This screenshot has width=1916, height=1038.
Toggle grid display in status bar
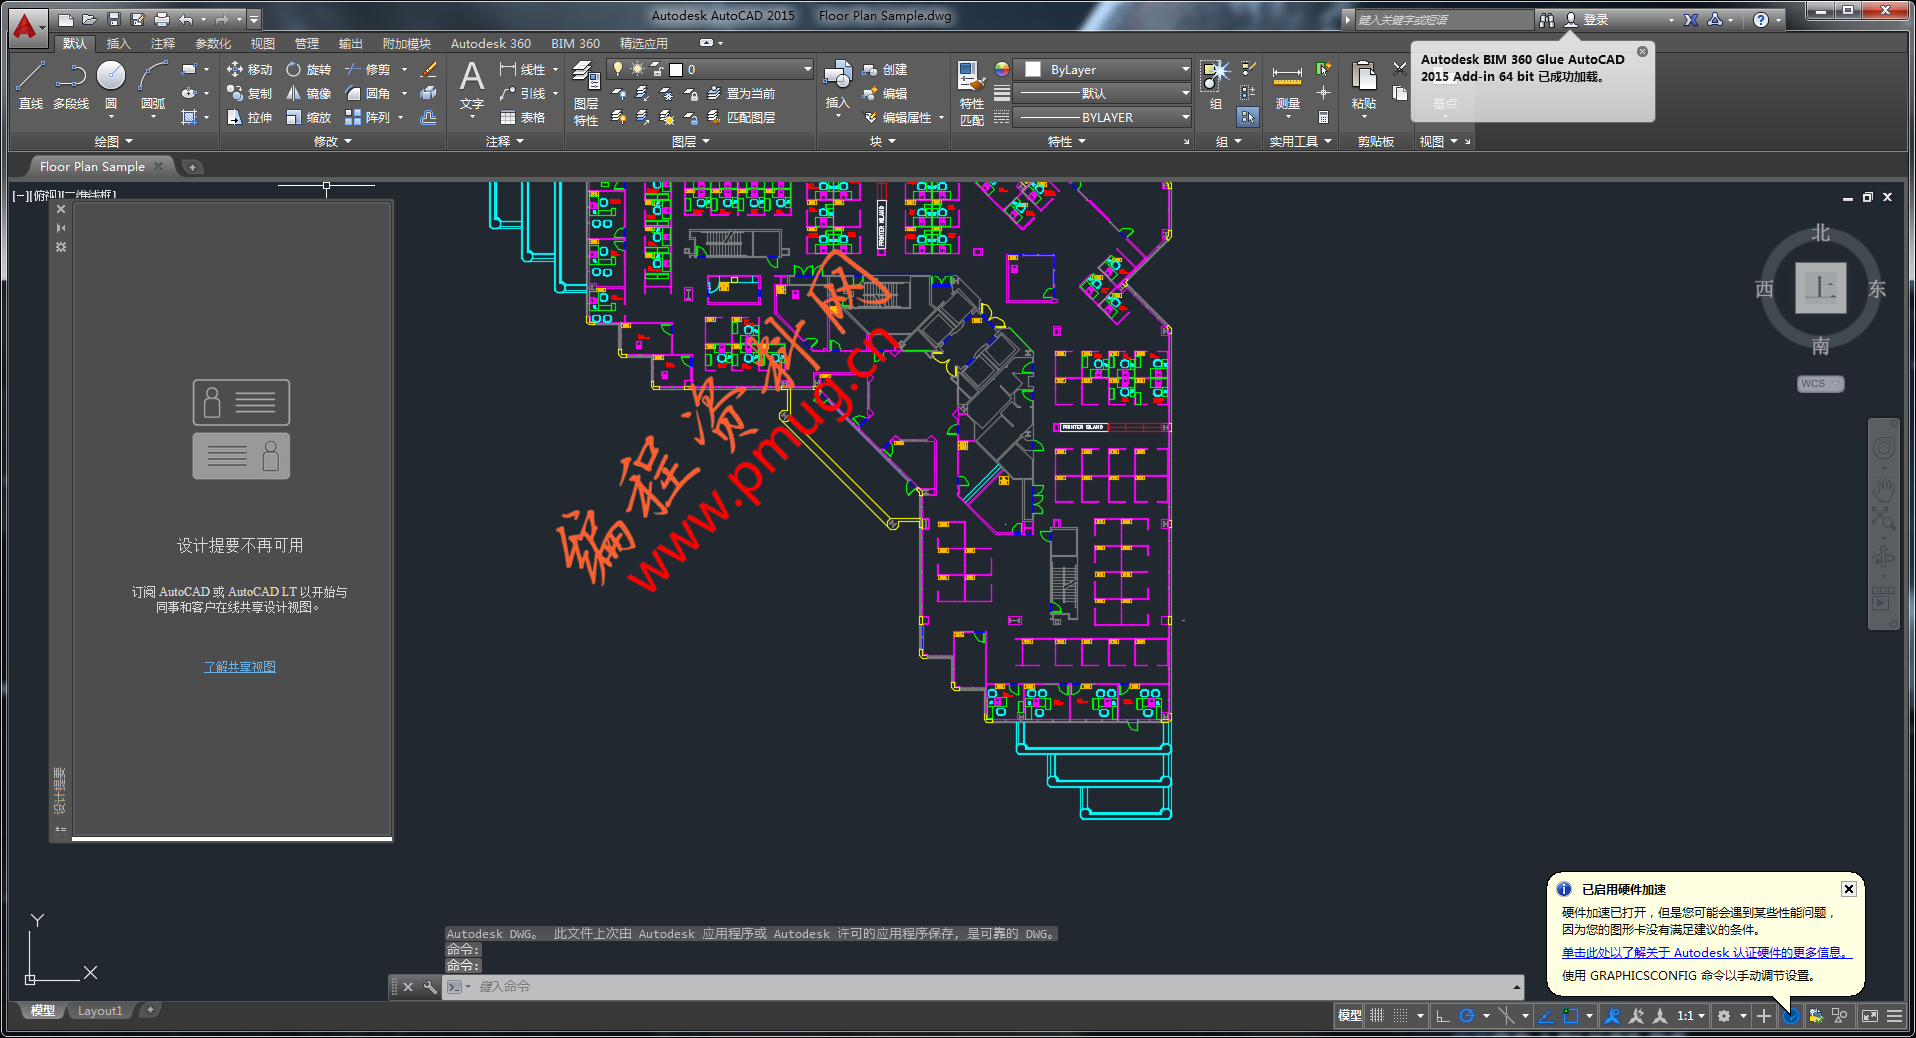point(1377,1015)
